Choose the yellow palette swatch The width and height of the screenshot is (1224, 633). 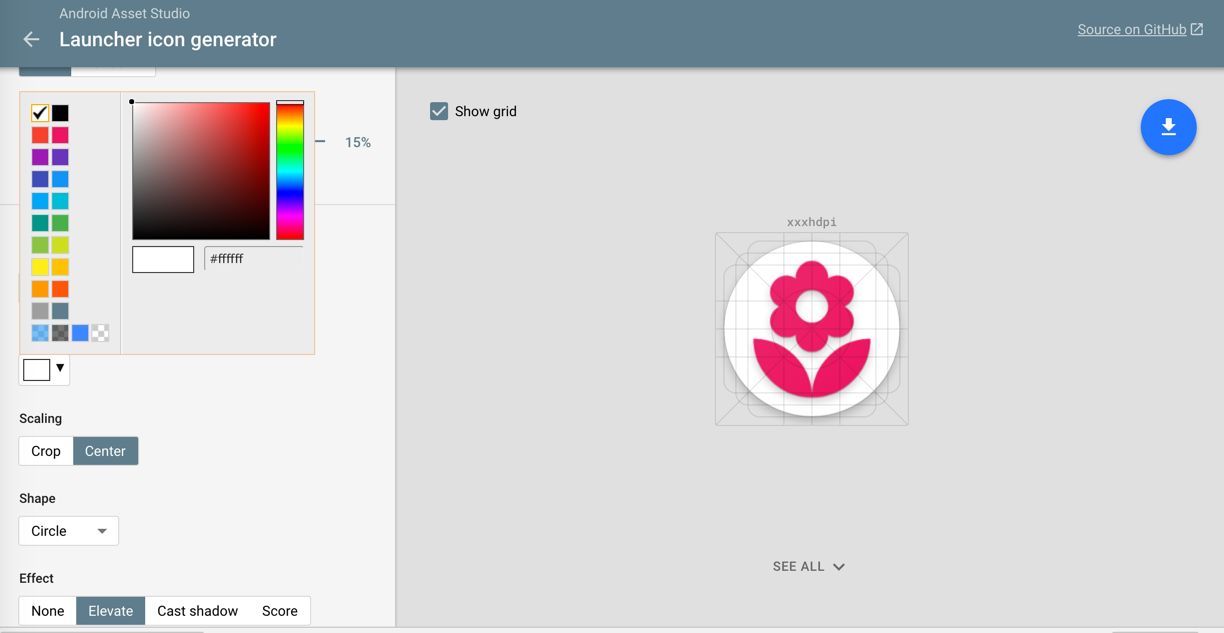coord(40,267)
